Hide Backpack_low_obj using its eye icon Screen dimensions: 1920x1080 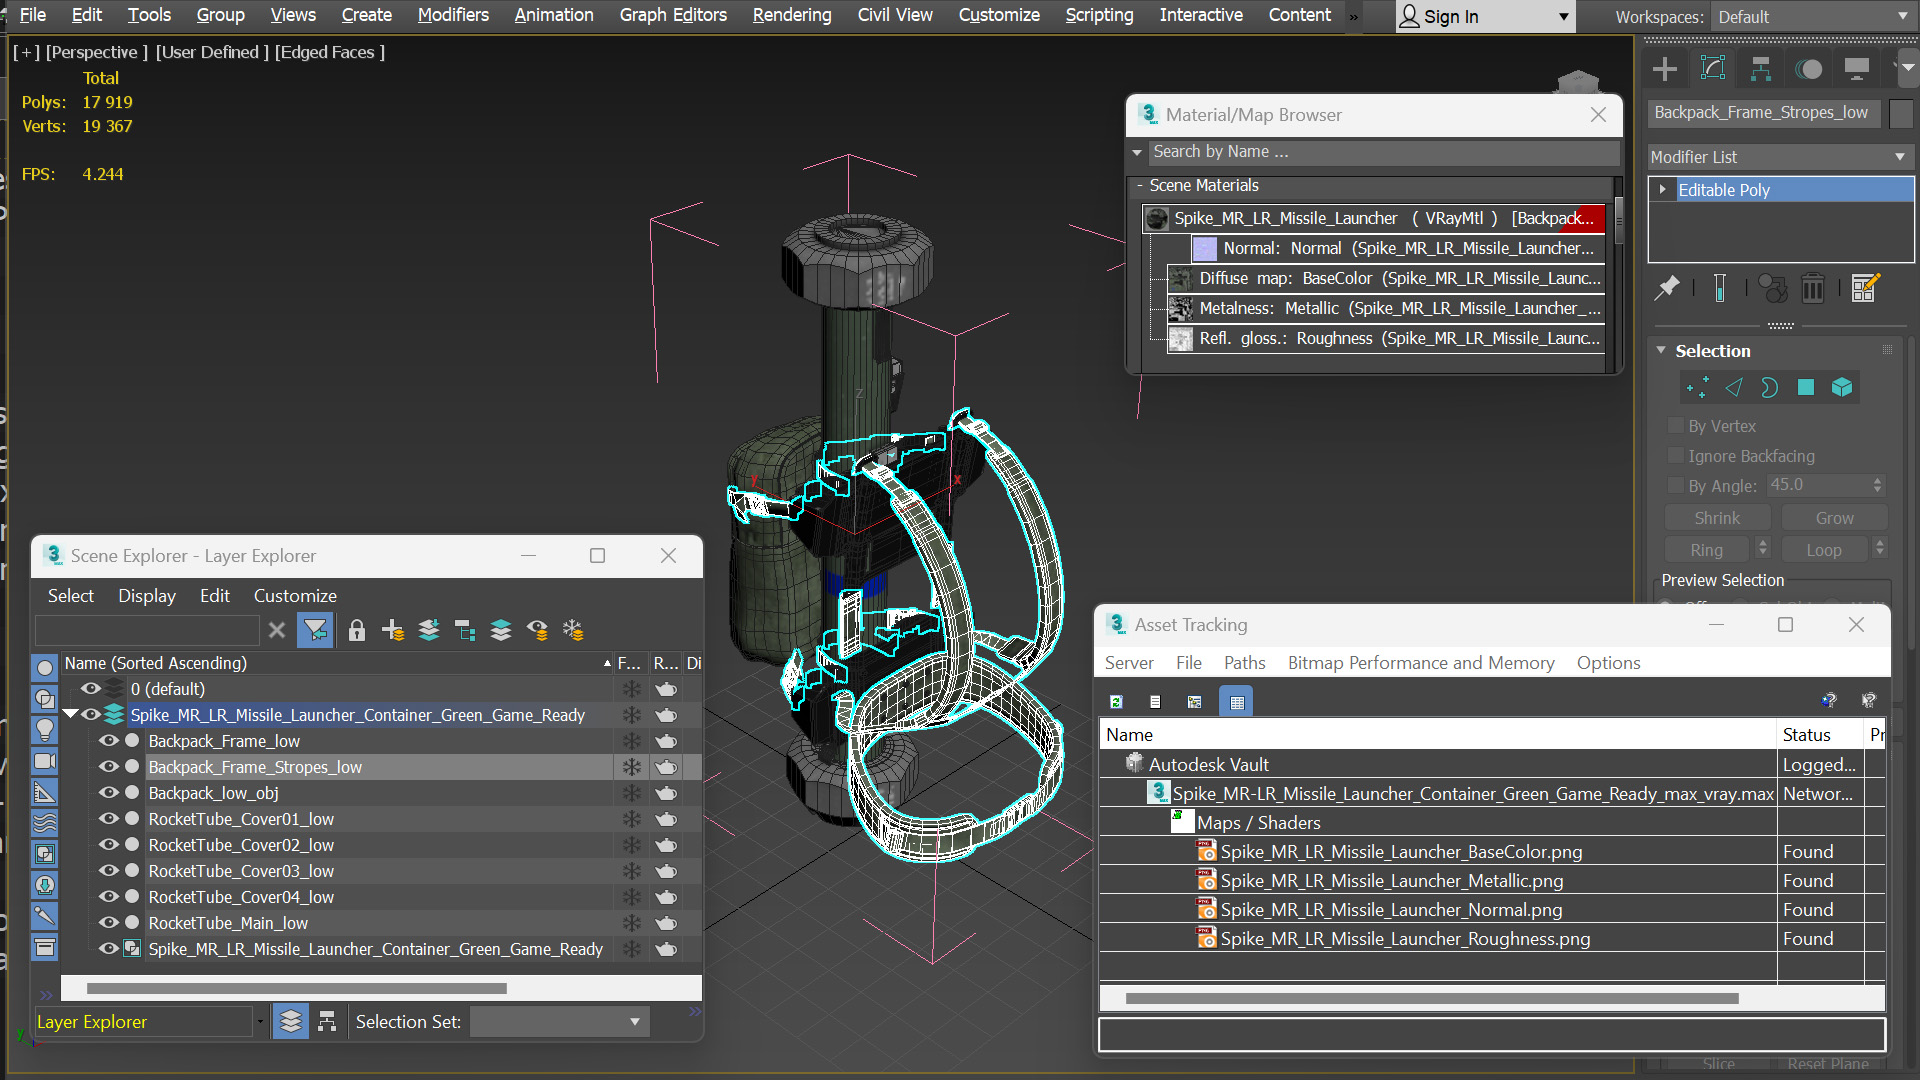(x=109, y=793)
